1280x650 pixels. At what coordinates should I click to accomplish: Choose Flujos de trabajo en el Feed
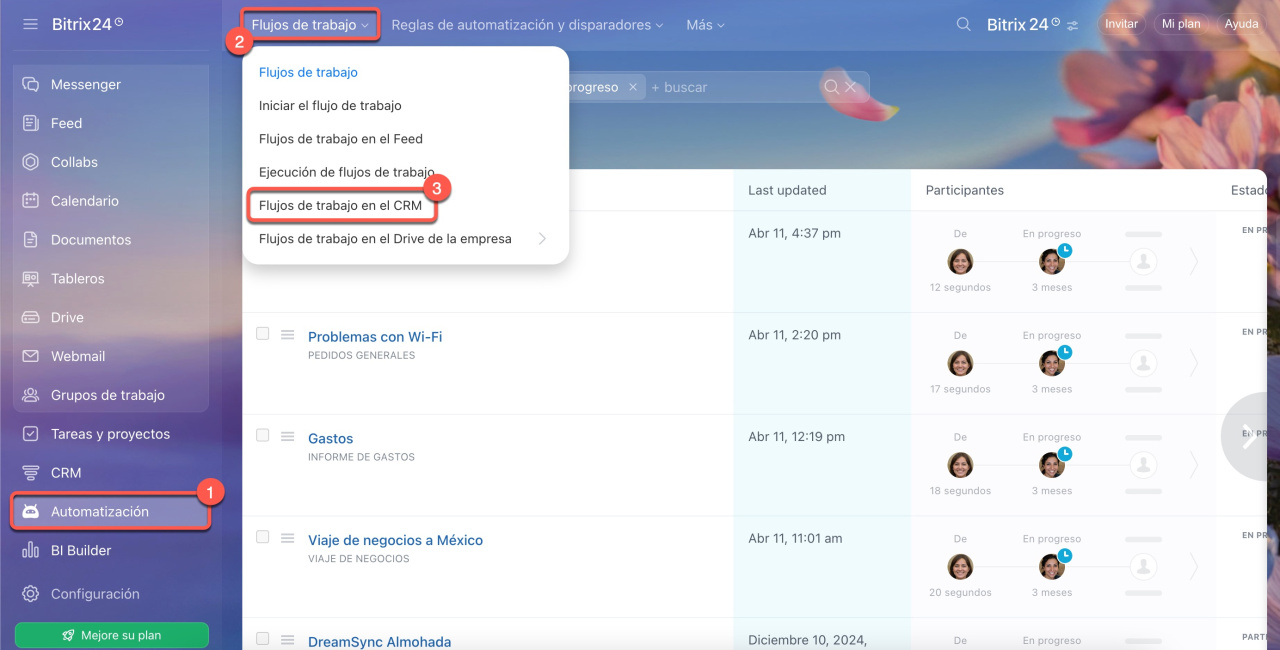coord(341,139)
